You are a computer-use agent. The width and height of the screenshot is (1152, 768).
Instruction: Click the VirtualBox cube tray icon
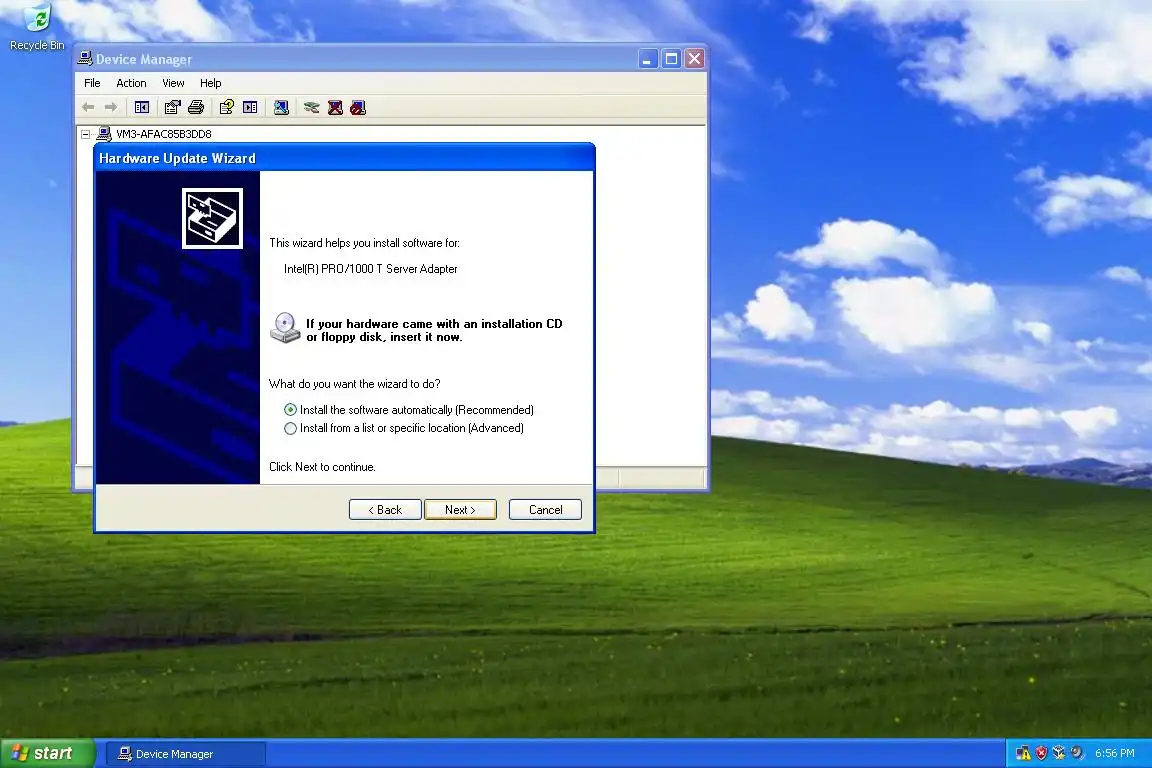coord(1059,753)
